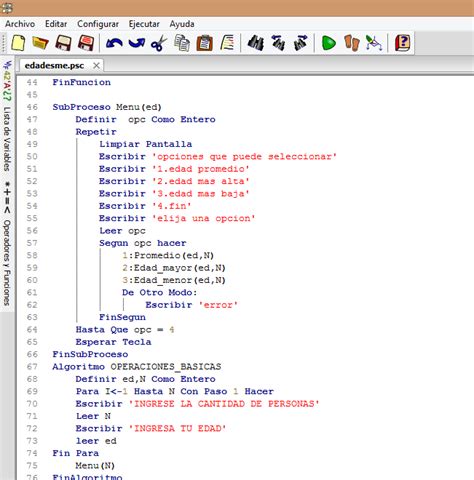Save the file with the floppy disk icon
The height and width of the screenshot is (480, 474).
coord(63,43)
